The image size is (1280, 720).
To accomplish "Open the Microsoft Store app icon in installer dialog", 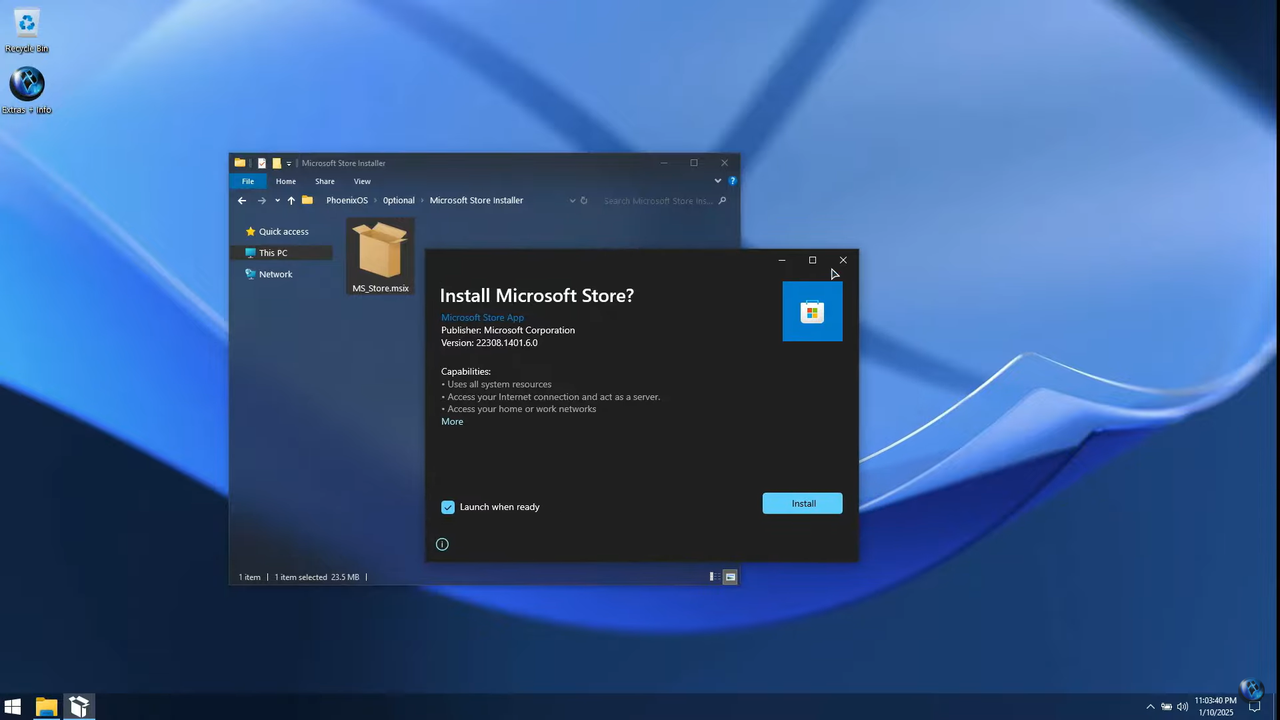I will point(811,311).
